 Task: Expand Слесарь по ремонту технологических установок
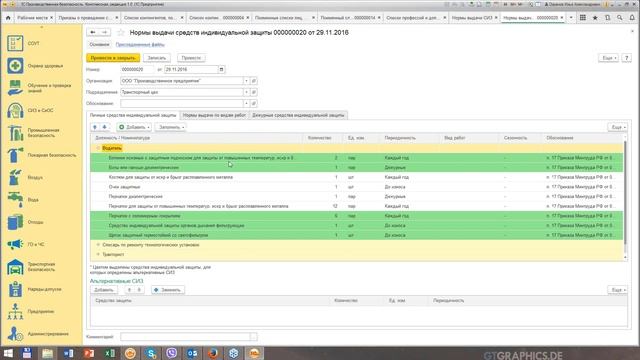[x=98, y=245]
